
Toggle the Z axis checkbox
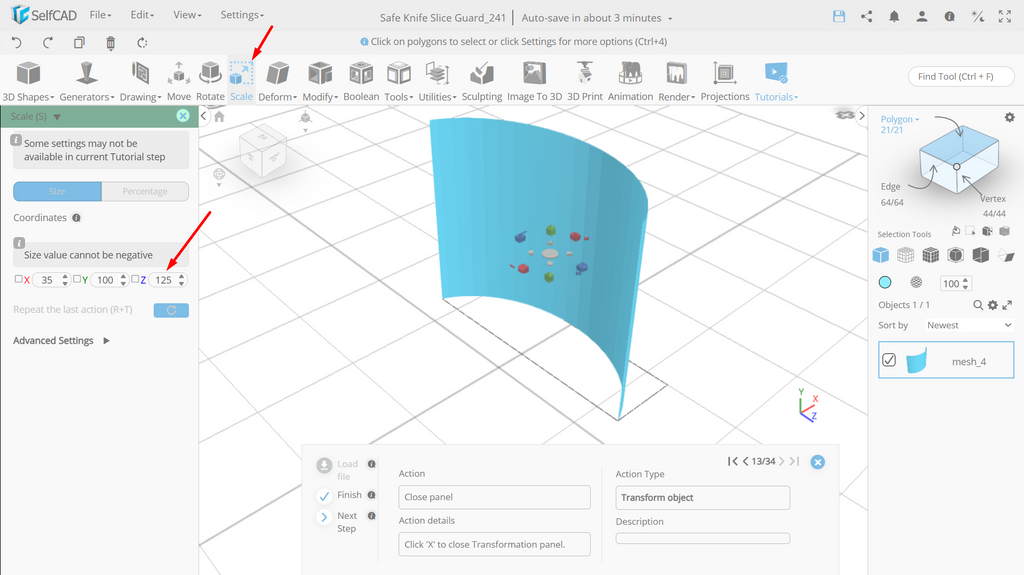click(135, 279)
